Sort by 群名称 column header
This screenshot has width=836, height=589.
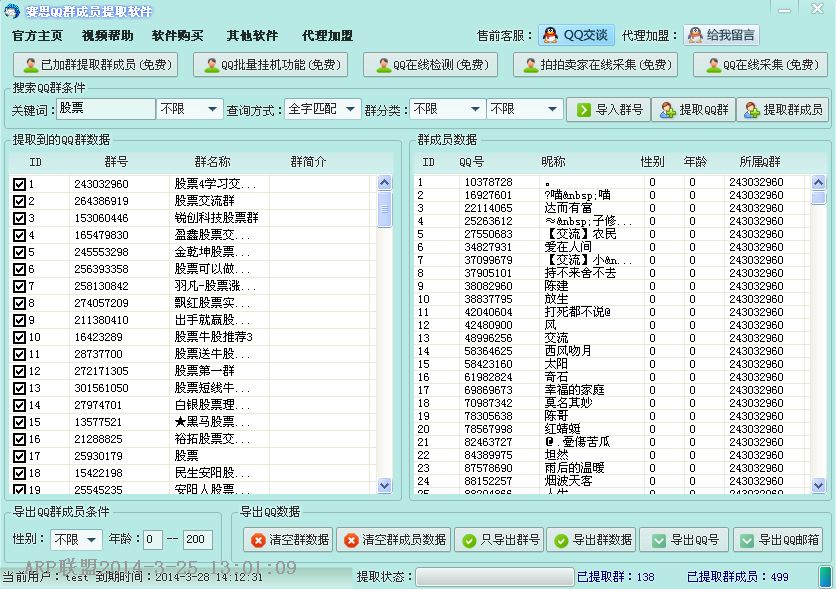coord(212,162)
